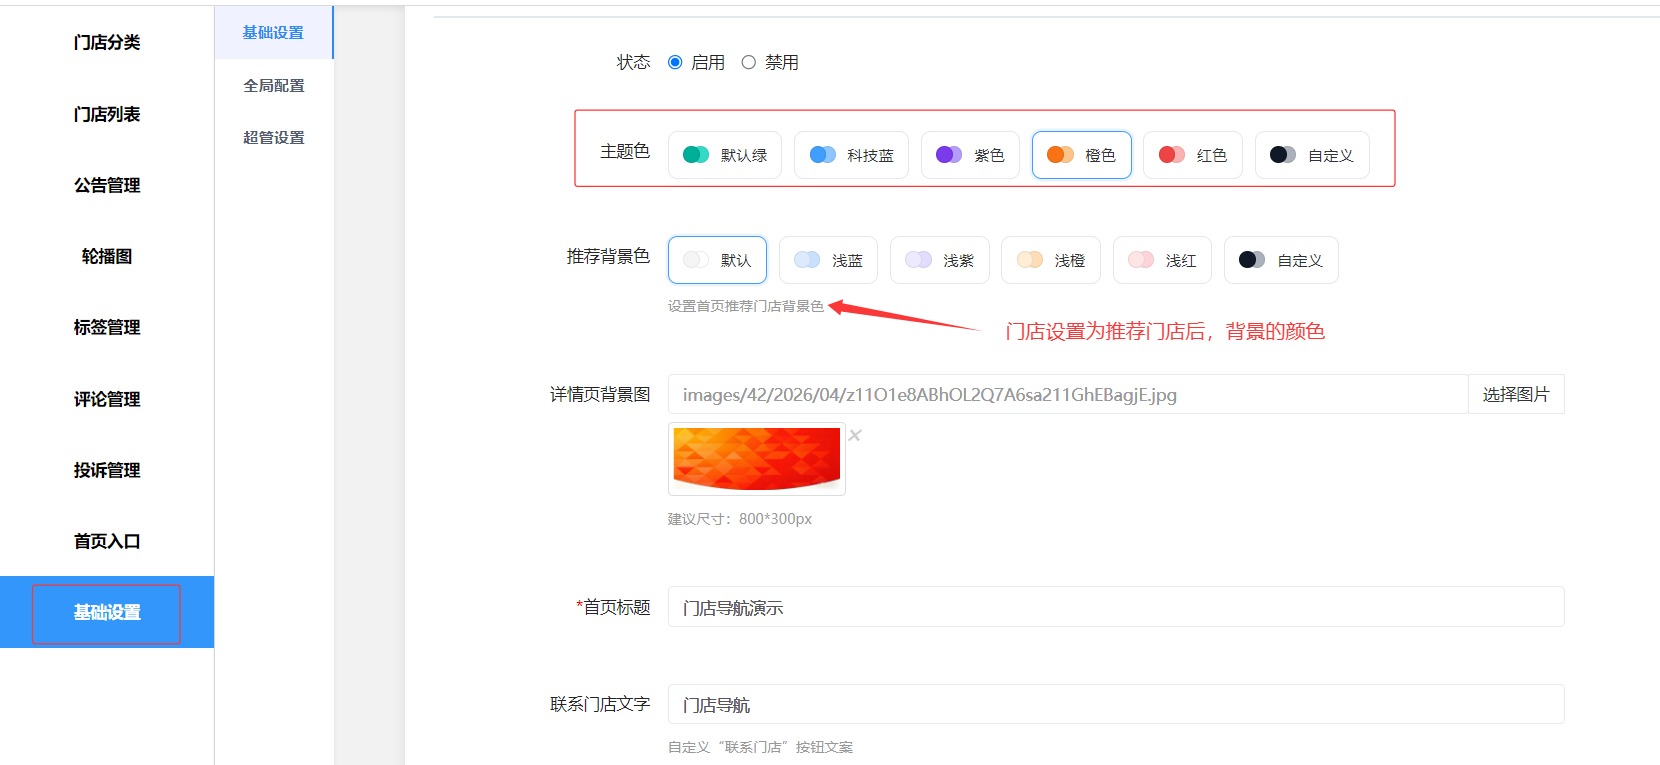
Task: Choose the 自定义 theme color option
Action: point(1311,155)
